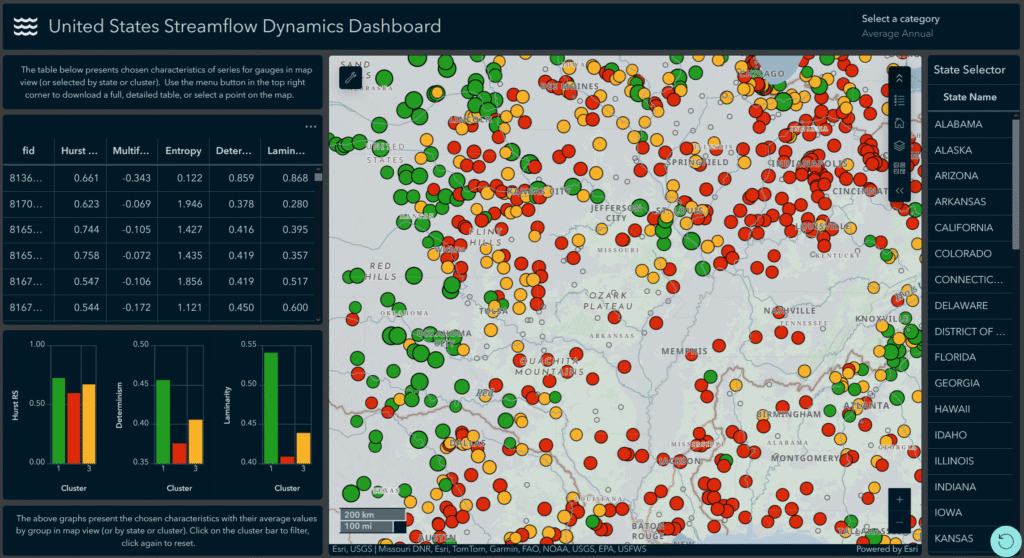The image size is (1024, 558).
Task: Collapse map toolbar with double up chevron
Action: coord(899,78)
